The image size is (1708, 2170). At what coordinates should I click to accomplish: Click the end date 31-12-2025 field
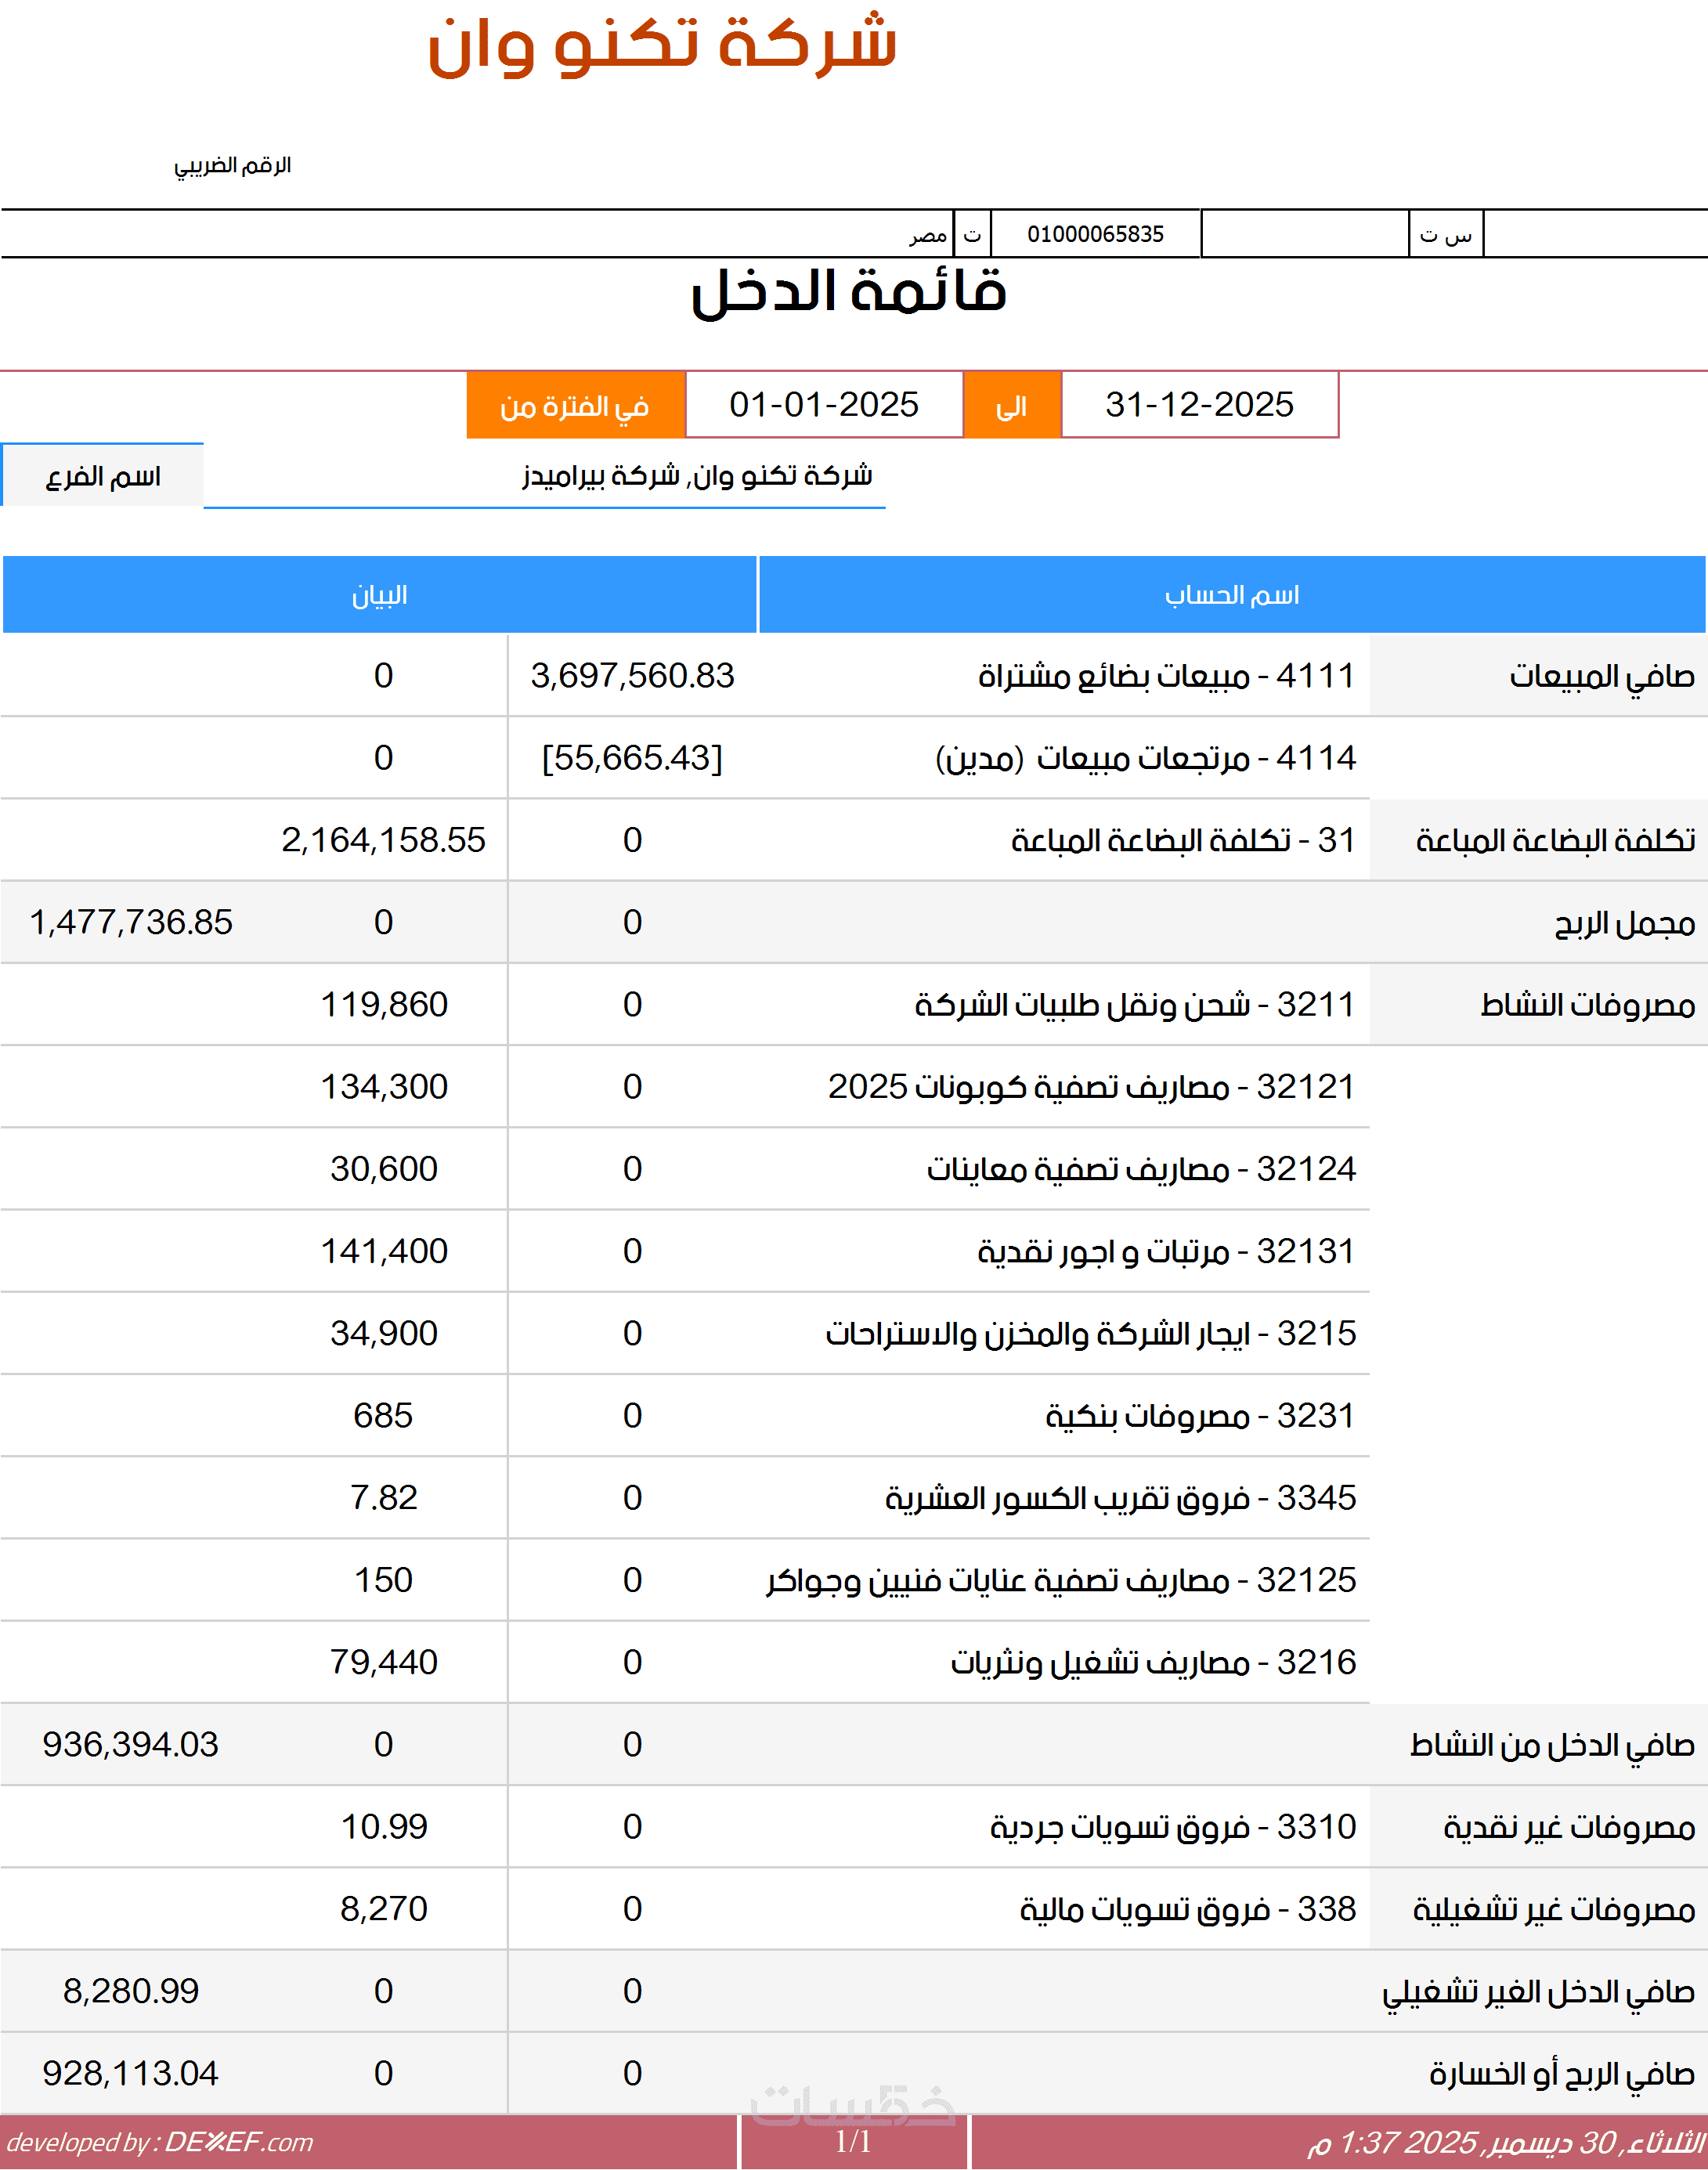[x=1198, y=405]
